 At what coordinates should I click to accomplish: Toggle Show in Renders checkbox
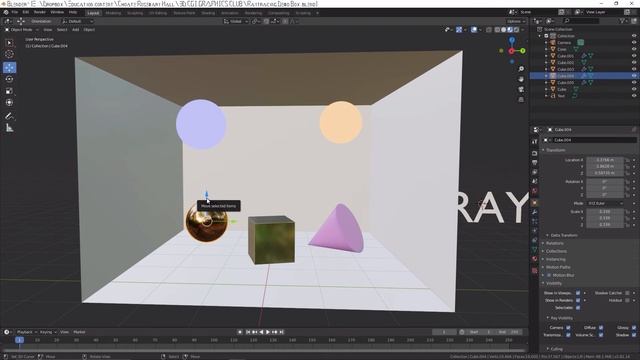click(578, 300)
